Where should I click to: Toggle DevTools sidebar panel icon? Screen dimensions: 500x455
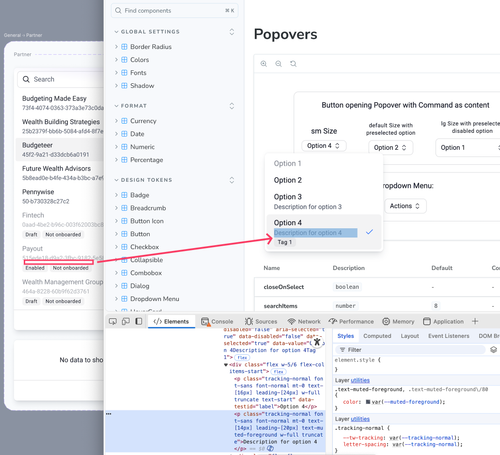[x=139, y=321]
